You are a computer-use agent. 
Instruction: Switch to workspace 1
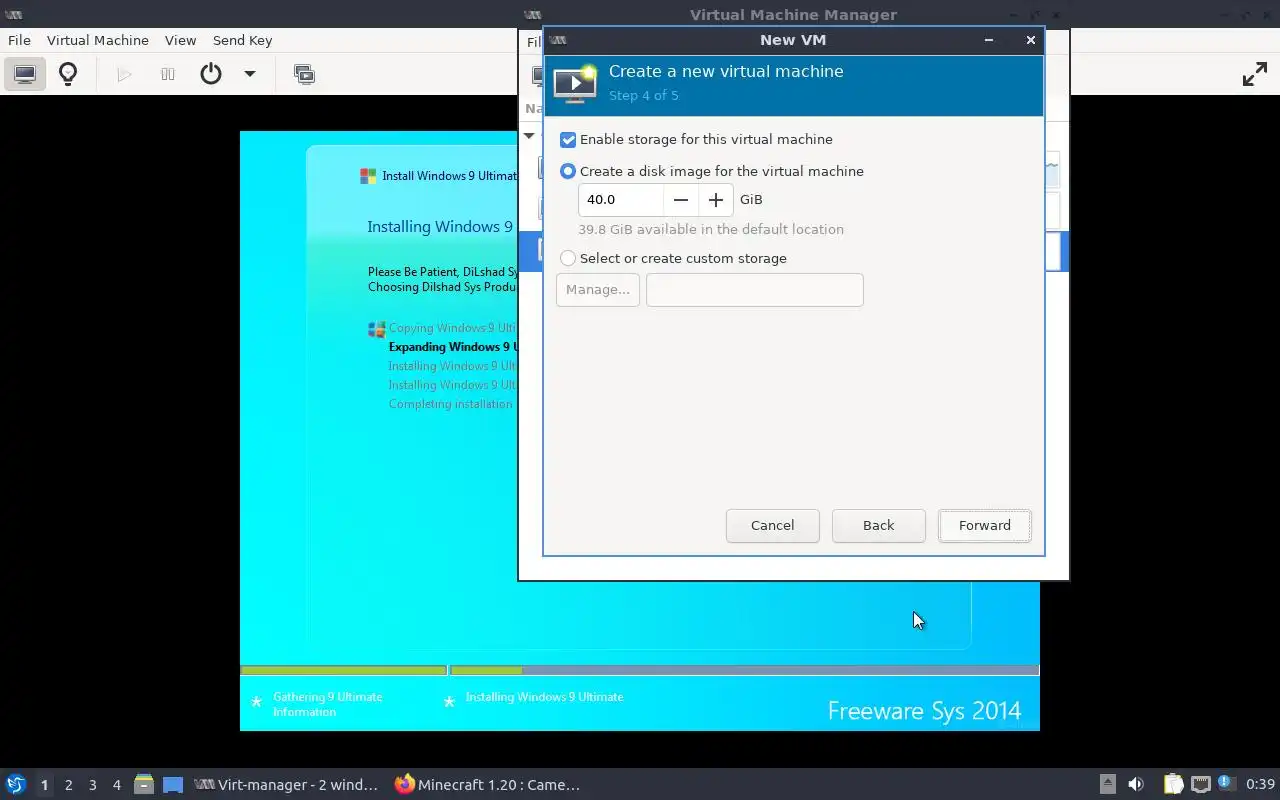pyautogui.click(x=44, y=785)
